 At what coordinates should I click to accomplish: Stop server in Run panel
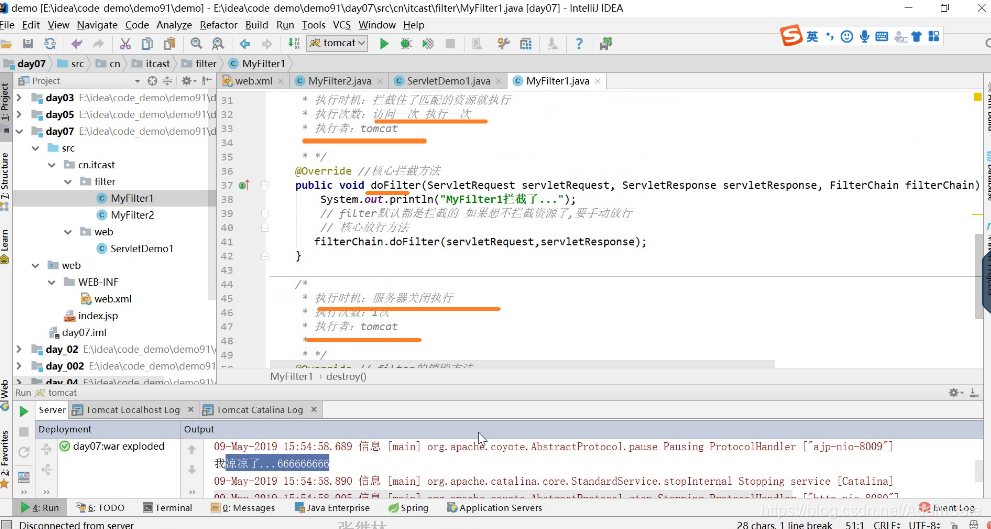click(23, 432)
